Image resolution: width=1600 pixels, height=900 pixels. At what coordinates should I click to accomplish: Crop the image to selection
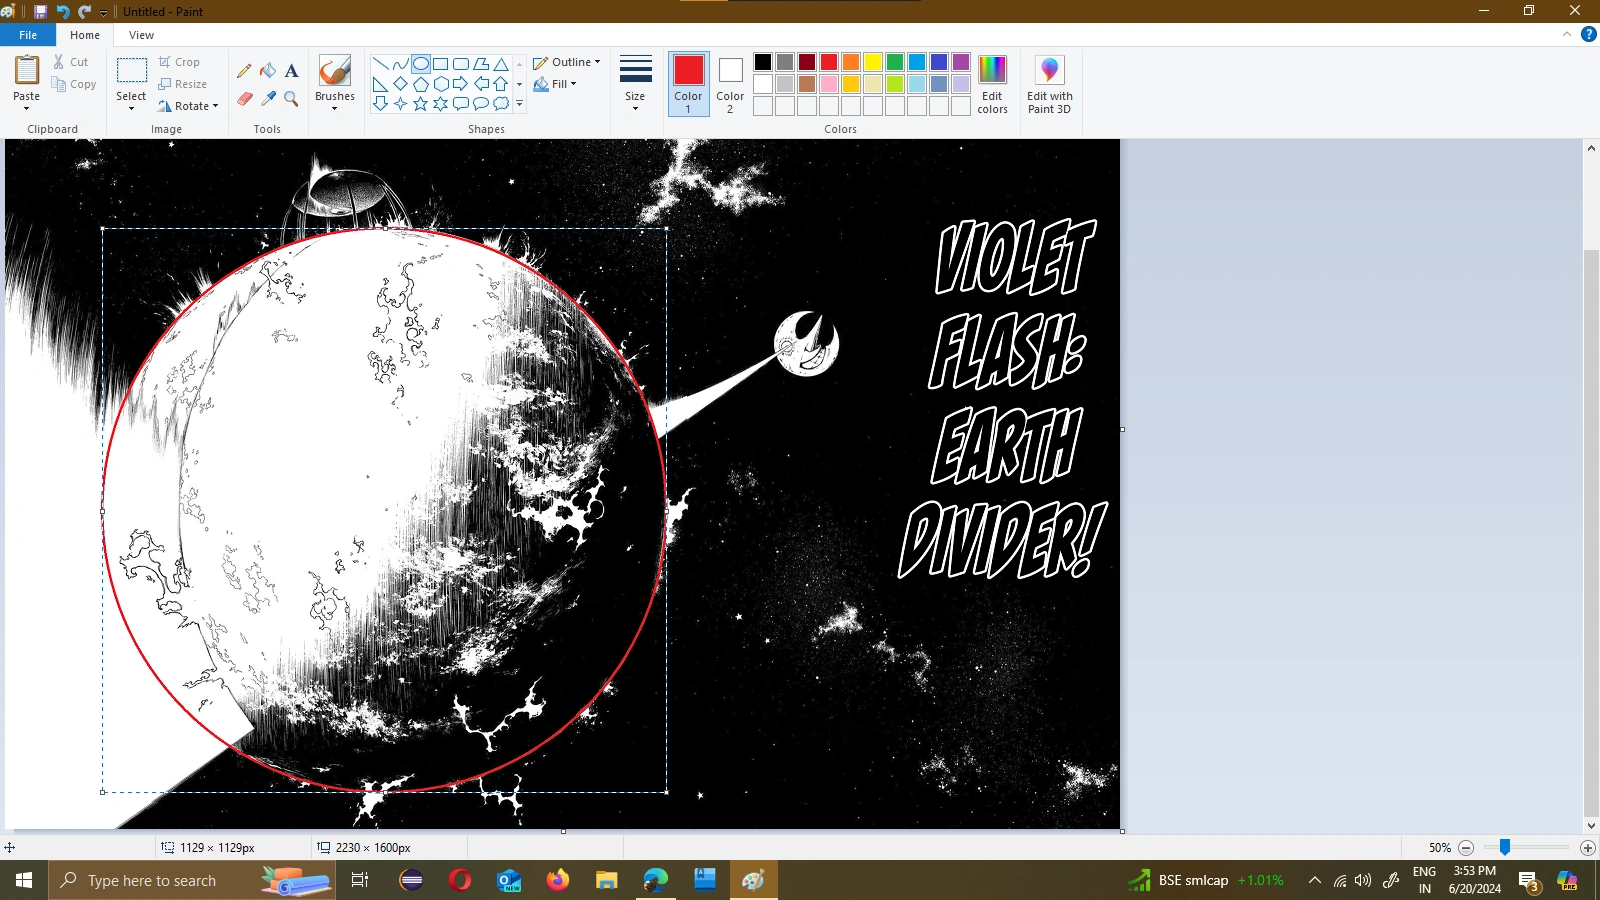pos(179,62)
